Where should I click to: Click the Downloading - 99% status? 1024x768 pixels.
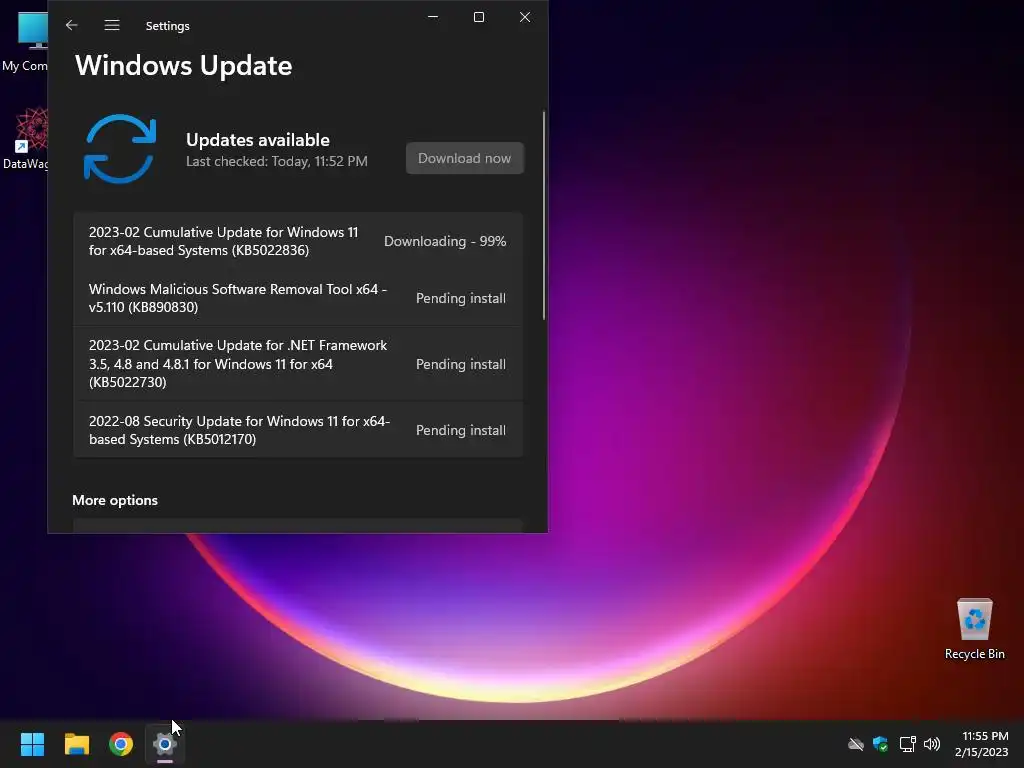pos(445,241)
